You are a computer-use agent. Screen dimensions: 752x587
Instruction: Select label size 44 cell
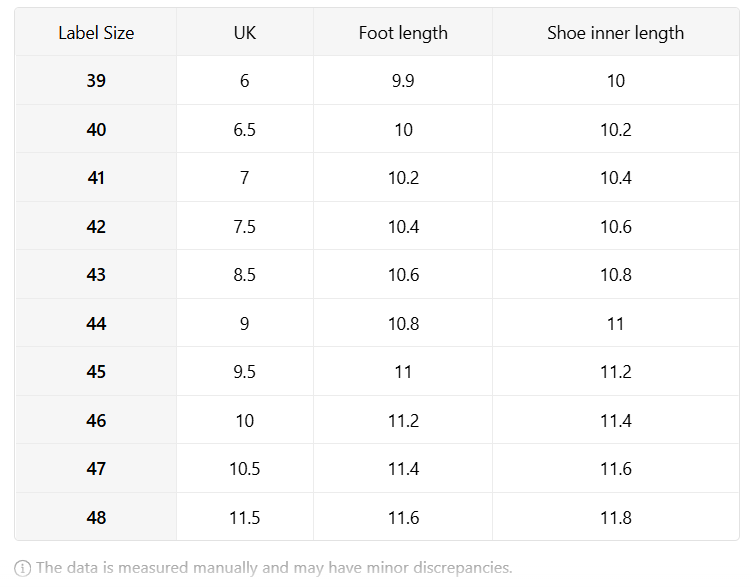(x=96, y=324)
